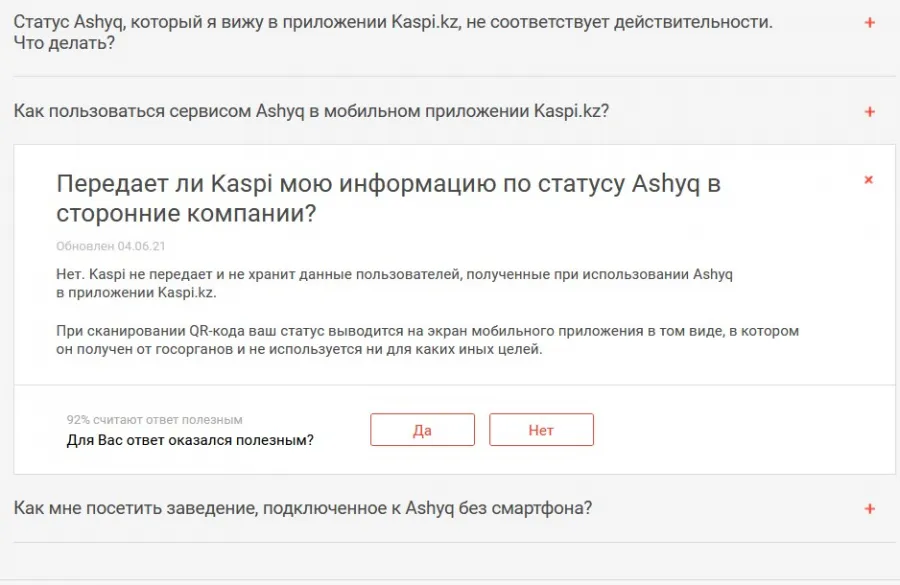Screen dimensions: 900x585
Task: Click plus icon next to 'Как мне посетить заведение'
Action: point(870,509)
